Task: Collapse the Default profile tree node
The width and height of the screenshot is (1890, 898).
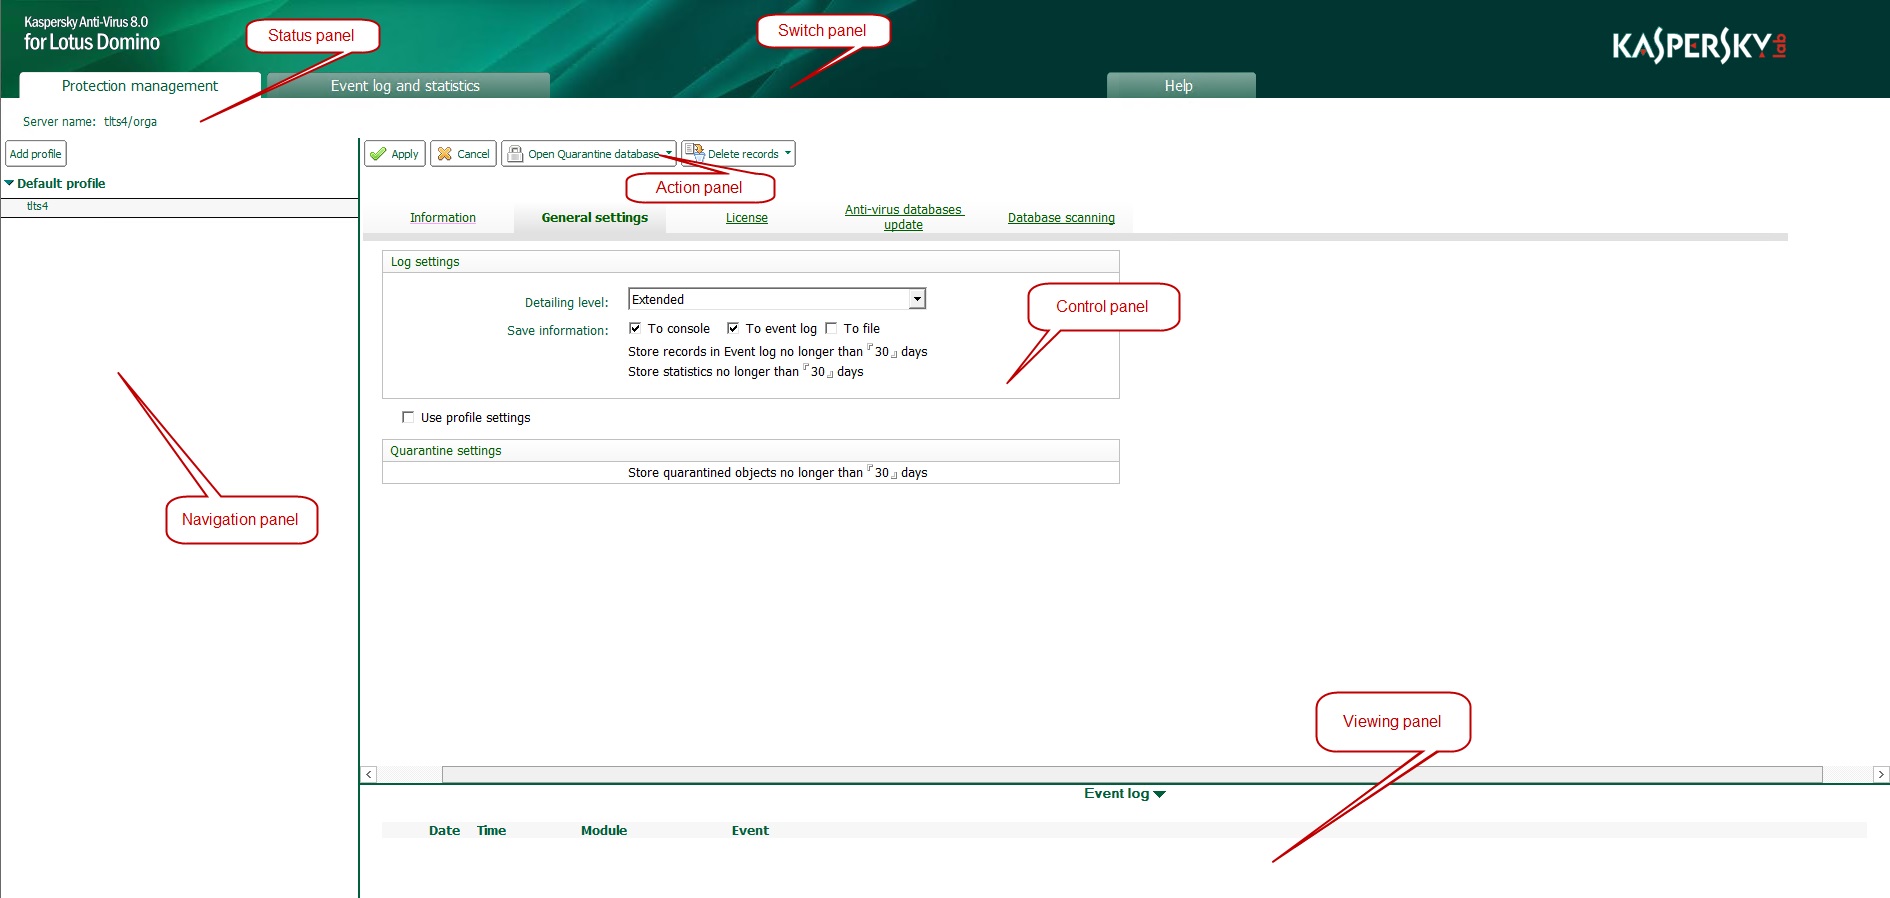Action: pos(9,183)
